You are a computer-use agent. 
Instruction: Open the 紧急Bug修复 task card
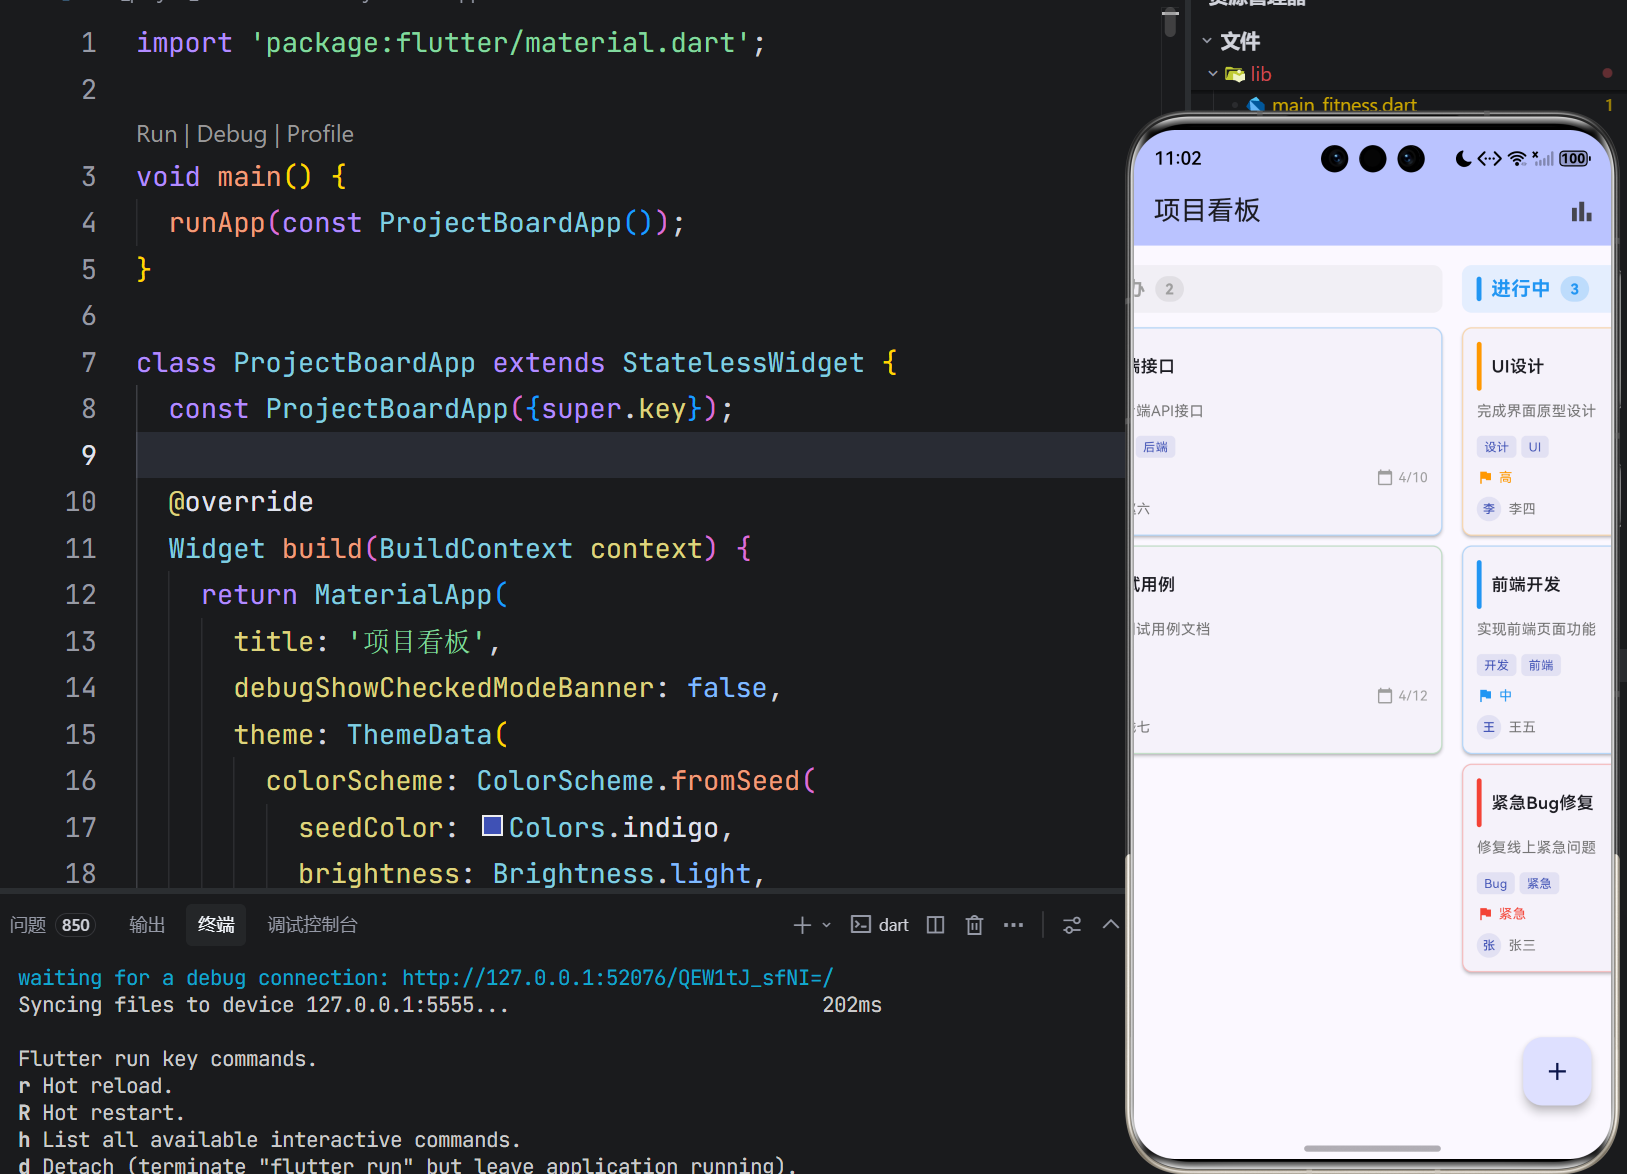1537,868
